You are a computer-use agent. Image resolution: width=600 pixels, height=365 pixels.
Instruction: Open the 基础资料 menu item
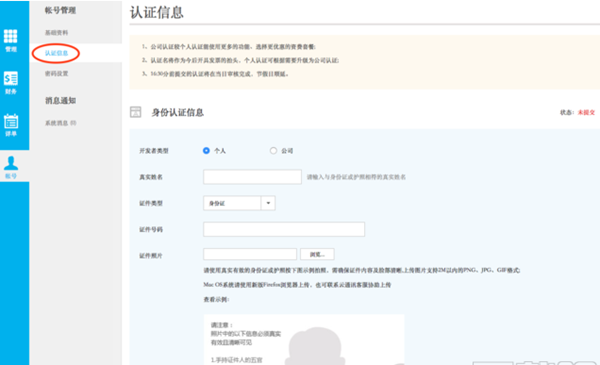click(57, 33)
